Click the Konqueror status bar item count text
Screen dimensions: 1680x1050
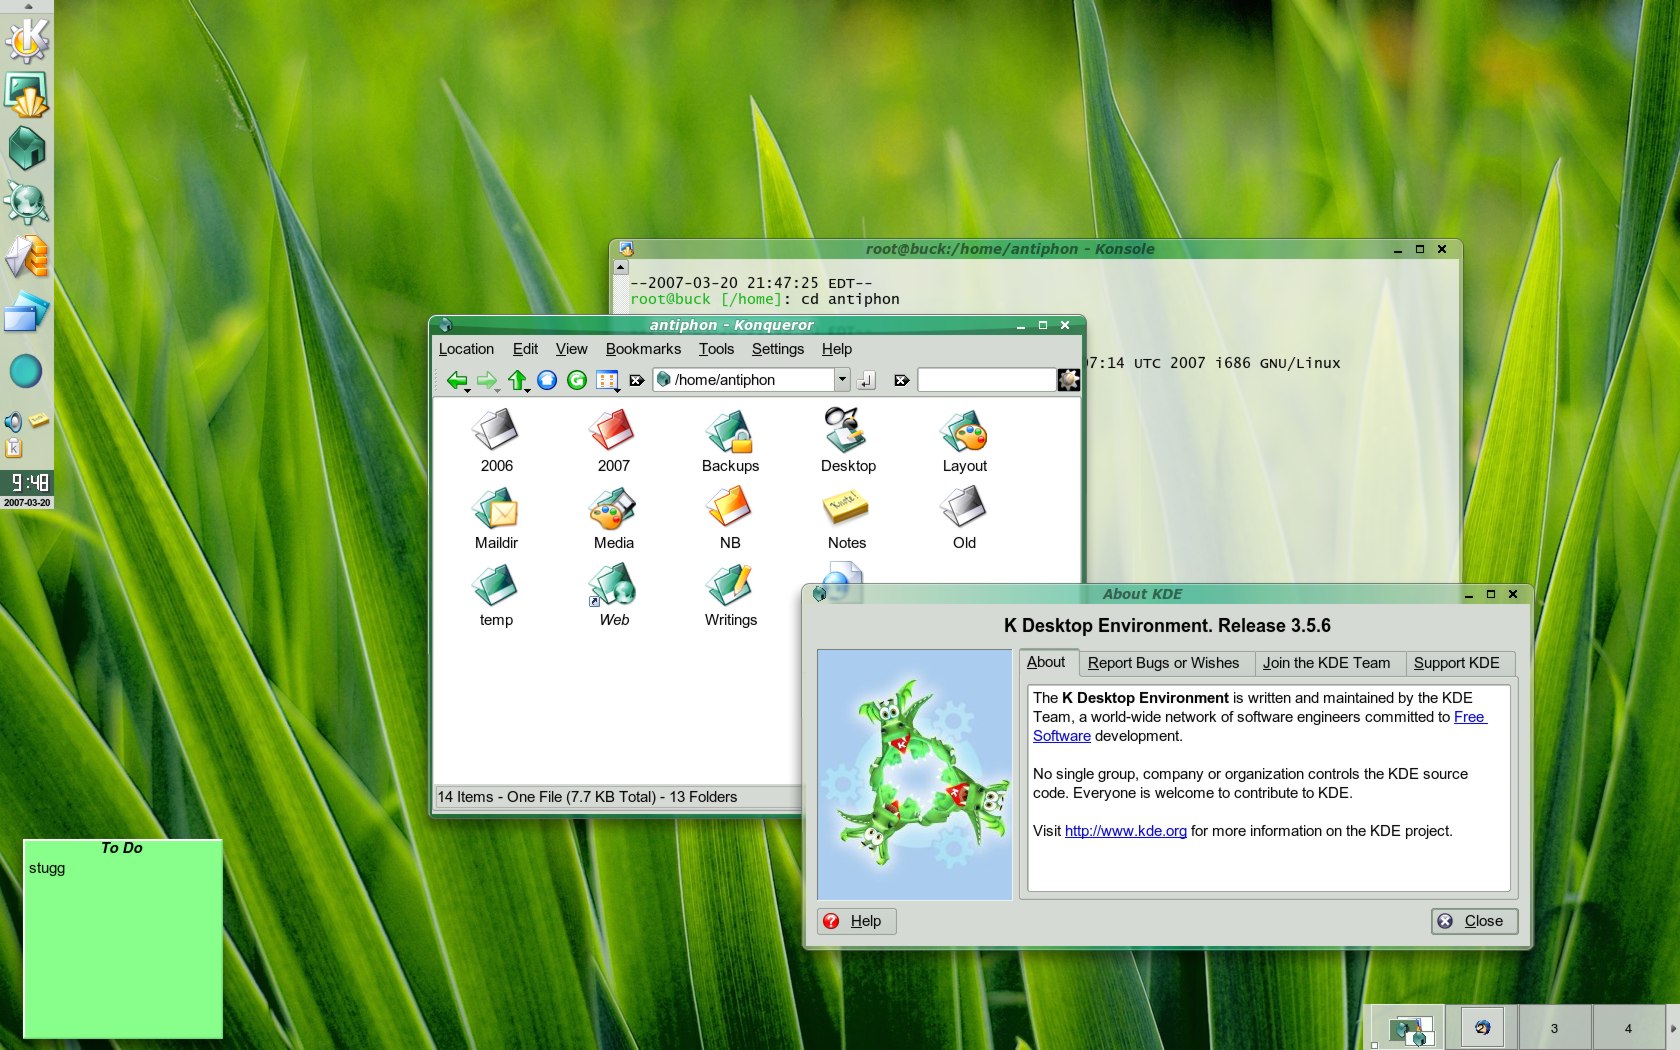coord(587,797)
